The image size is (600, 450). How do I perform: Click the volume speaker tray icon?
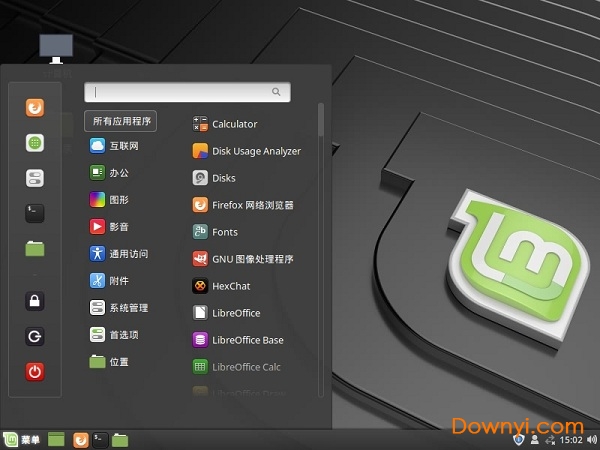coord(592,440)
